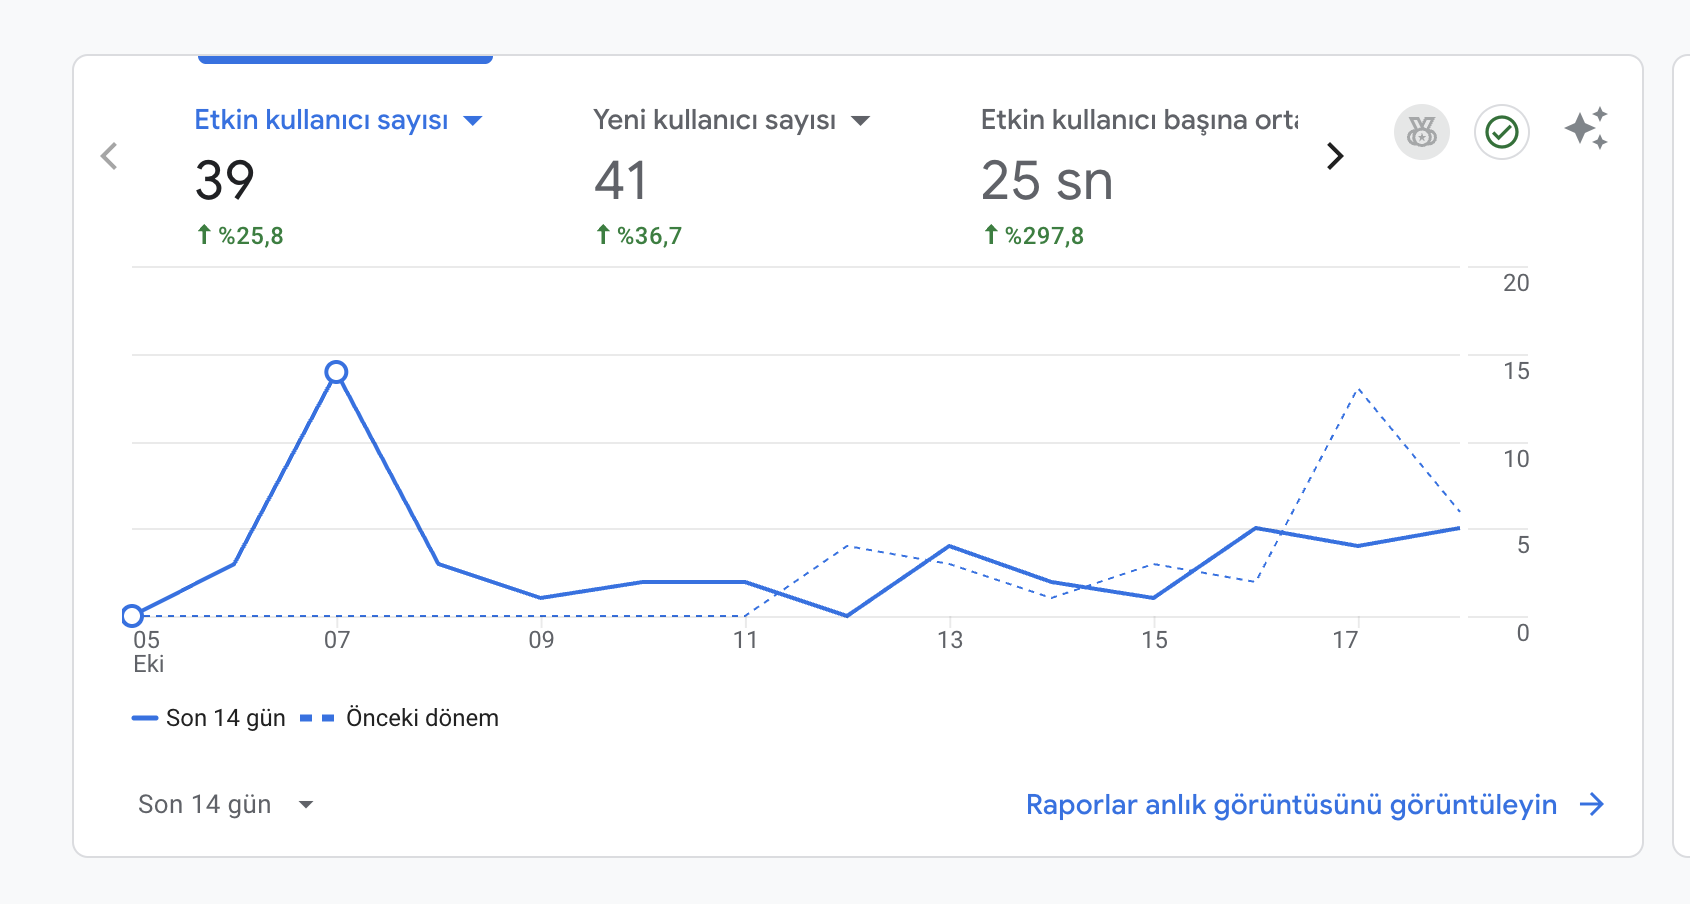The image size is (1690, 904).
Task: Click the peak data point on 07
Action: (x=336, y=372)
